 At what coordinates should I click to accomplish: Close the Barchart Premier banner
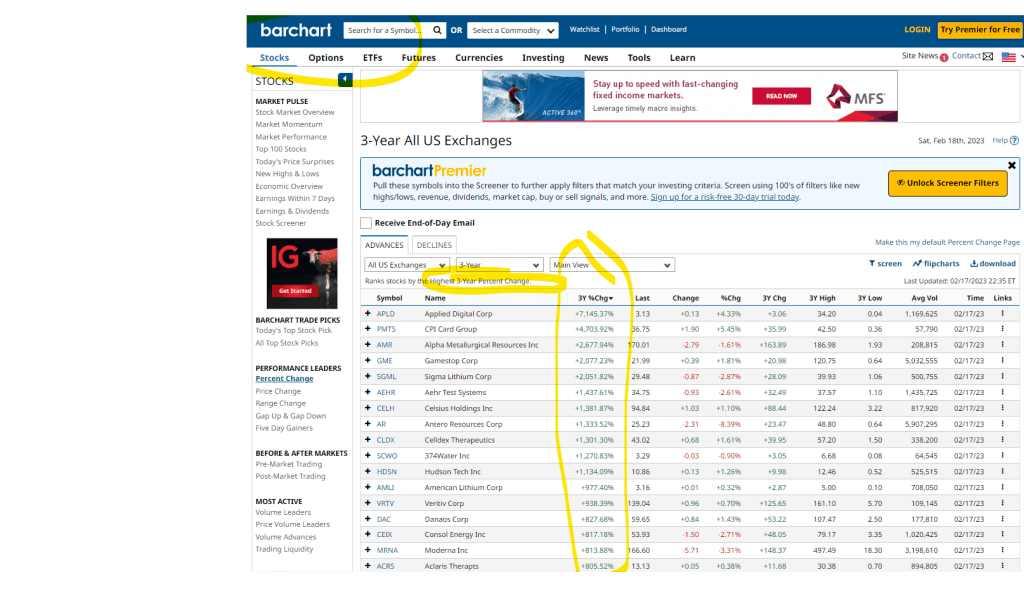[1011, 165]
